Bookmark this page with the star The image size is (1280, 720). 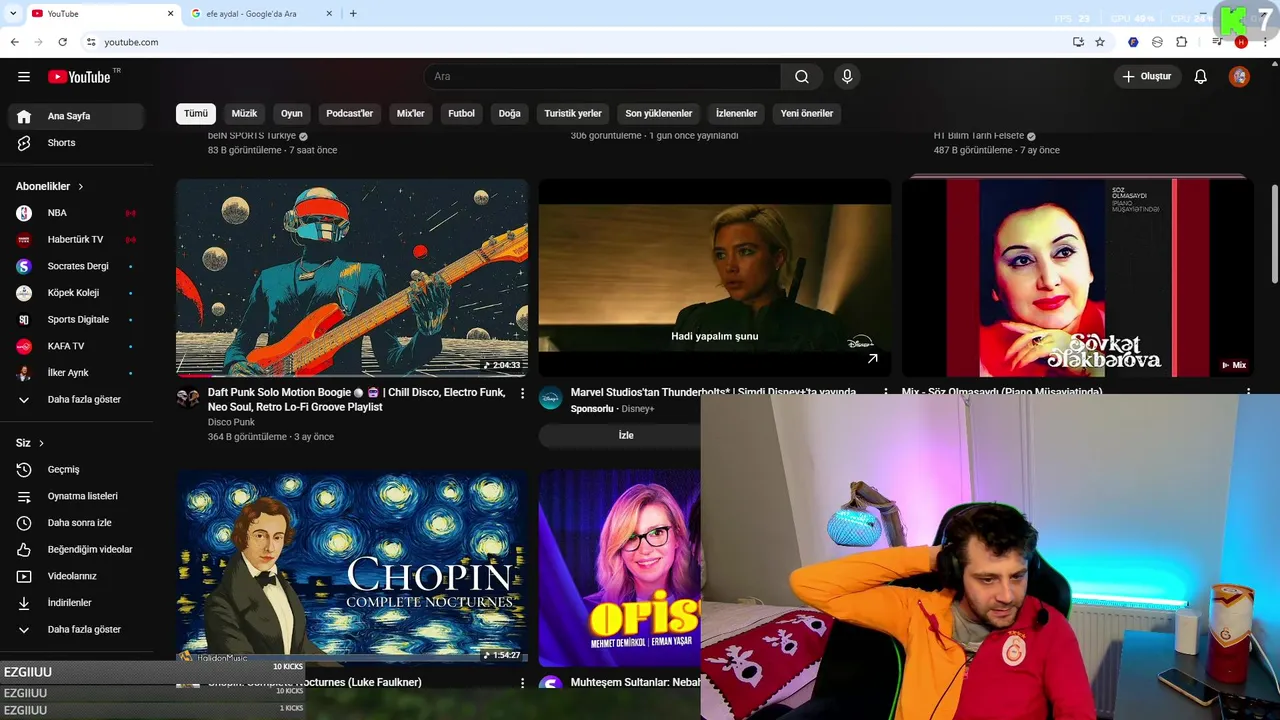click(1100, 42)
